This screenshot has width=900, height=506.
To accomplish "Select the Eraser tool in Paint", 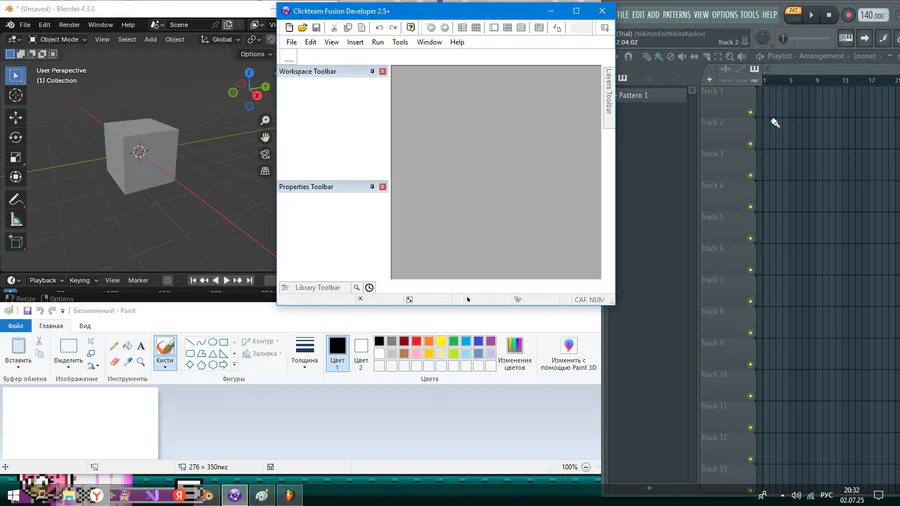I will click(x=114, y=361).
